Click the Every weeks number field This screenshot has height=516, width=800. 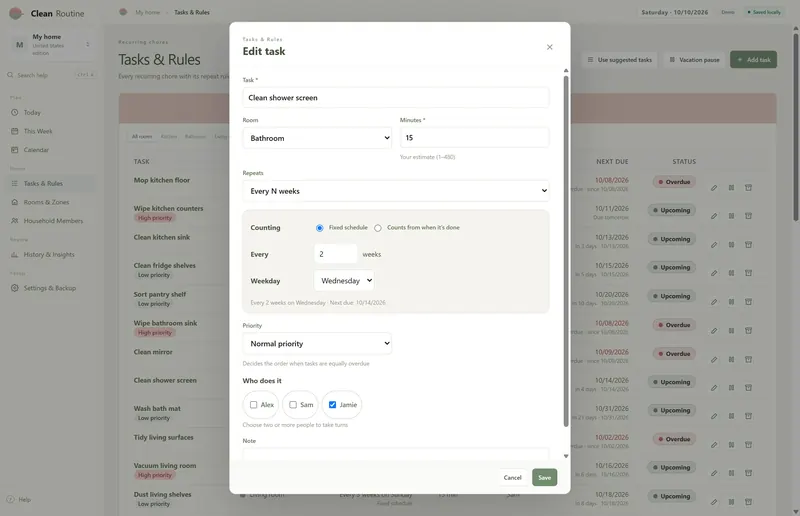(336, 254)
